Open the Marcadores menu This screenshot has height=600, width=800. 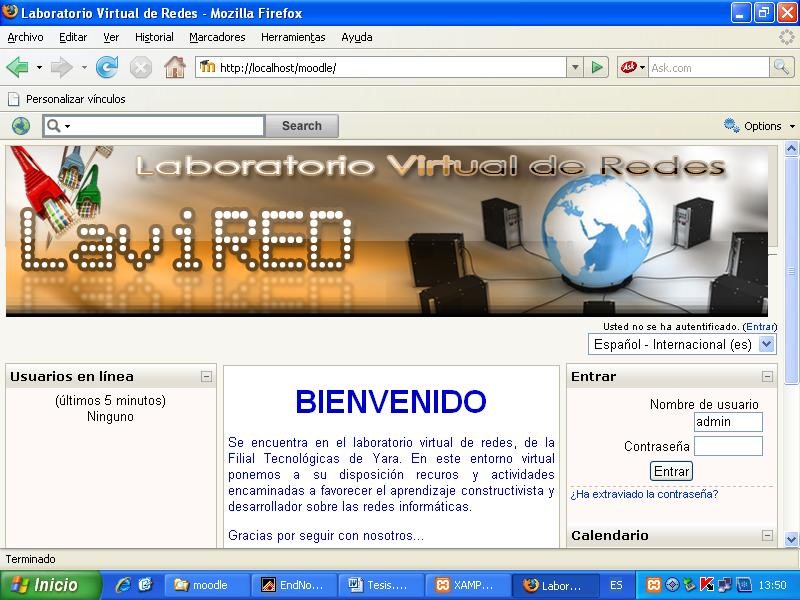(x=217, y=37)
